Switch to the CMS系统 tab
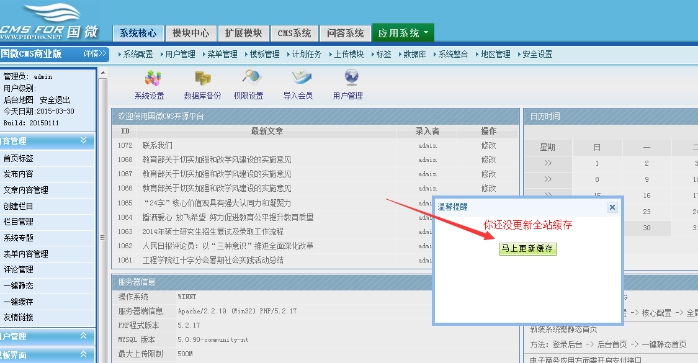 (294, 33)
